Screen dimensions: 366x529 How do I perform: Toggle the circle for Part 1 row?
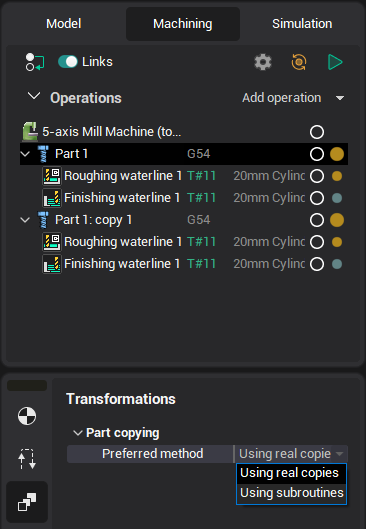click(317, 154)
